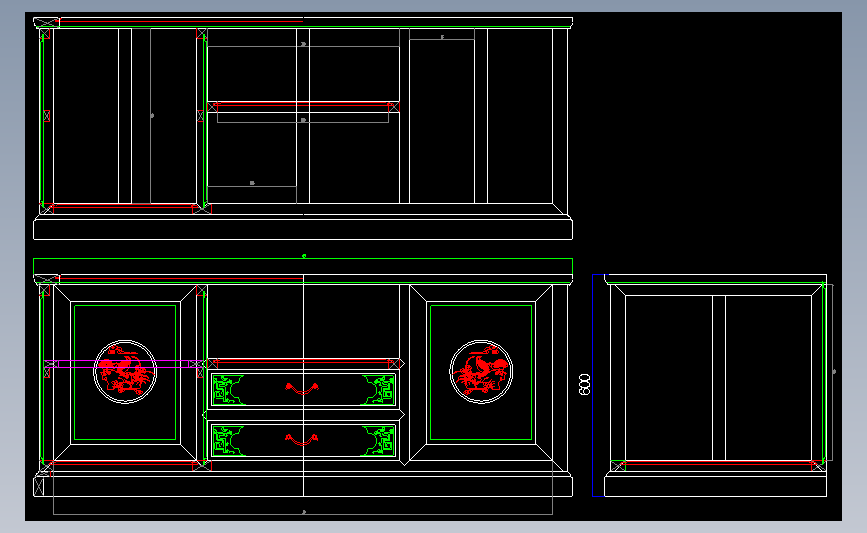Click the blue vertical dimension line beside 600

pos(593,385)
